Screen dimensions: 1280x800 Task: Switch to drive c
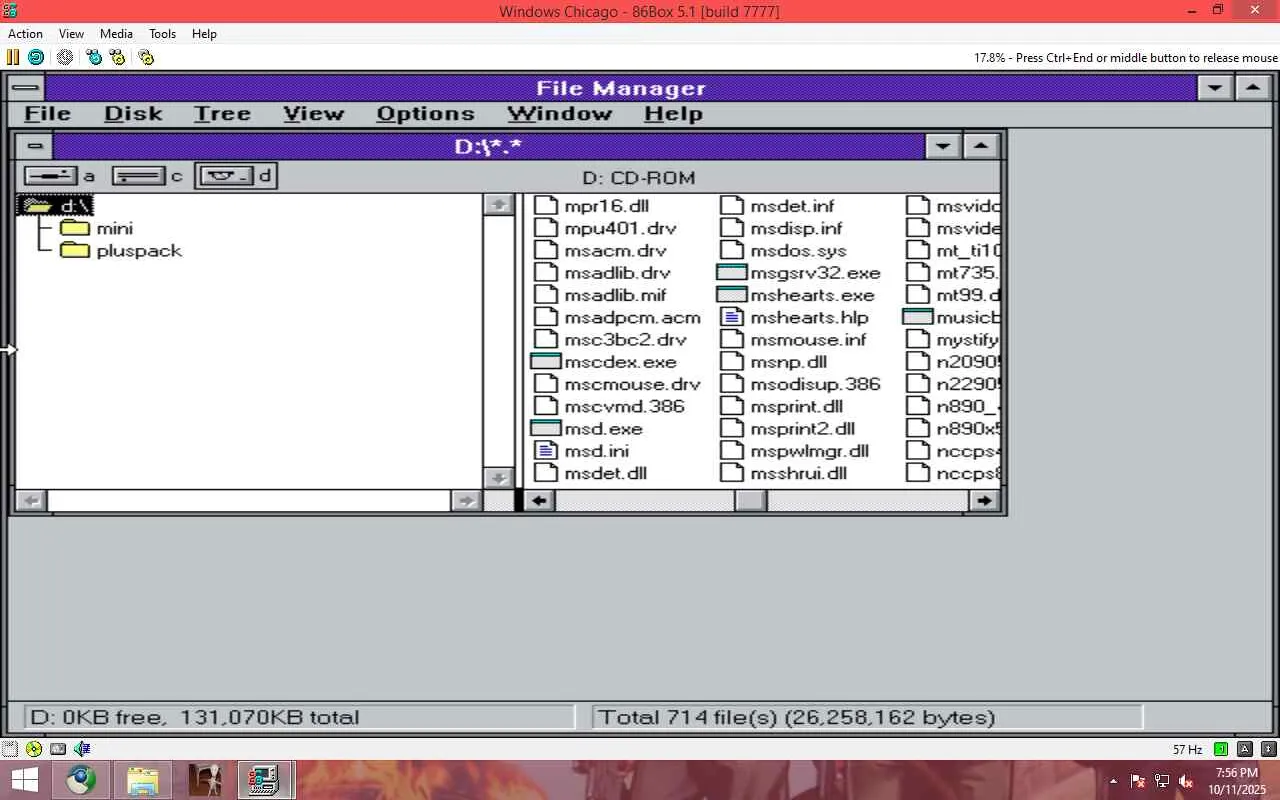(x=147, y=177)
